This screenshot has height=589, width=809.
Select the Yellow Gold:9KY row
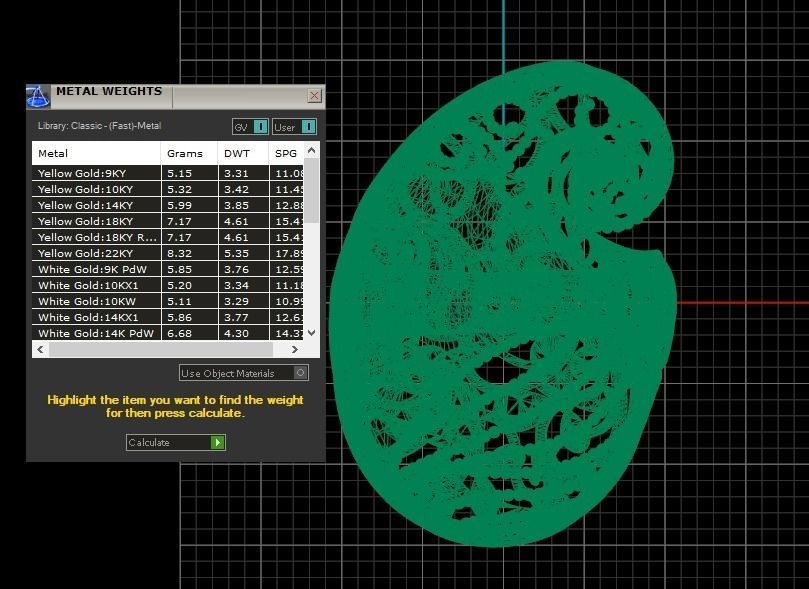click(168, 173)
